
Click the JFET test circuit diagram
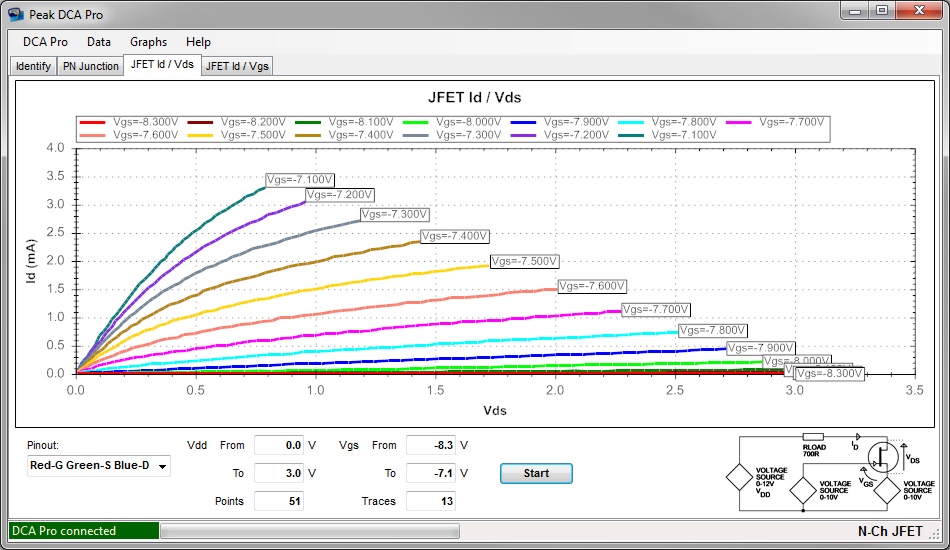click(831, 472)
